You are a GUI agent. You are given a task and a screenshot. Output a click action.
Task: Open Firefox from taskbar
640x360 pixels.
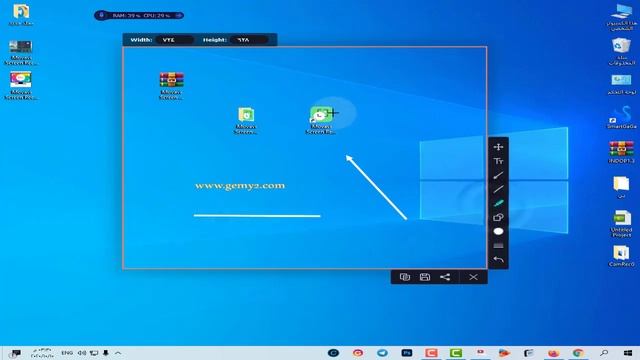(x=553, y=353)
